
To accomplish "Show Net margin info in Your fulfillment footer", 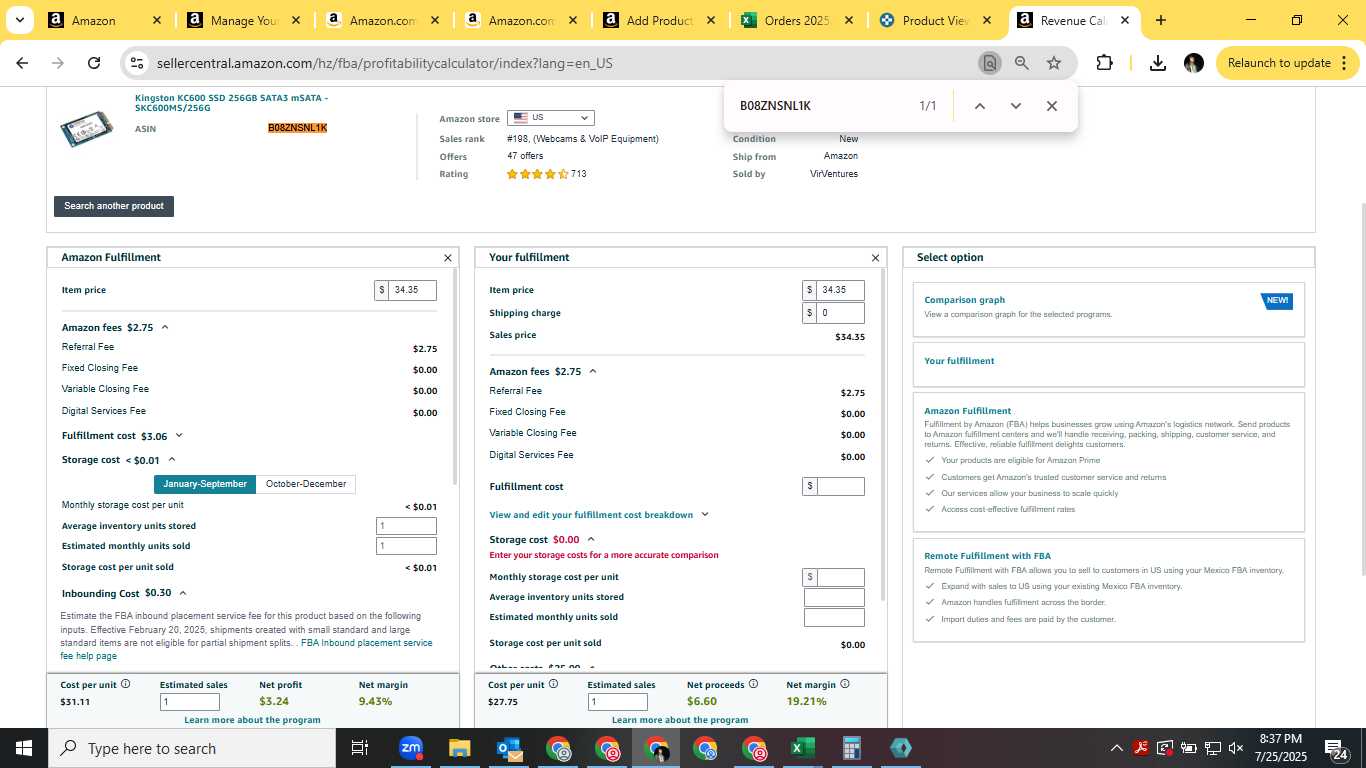I will coord(845,684).
